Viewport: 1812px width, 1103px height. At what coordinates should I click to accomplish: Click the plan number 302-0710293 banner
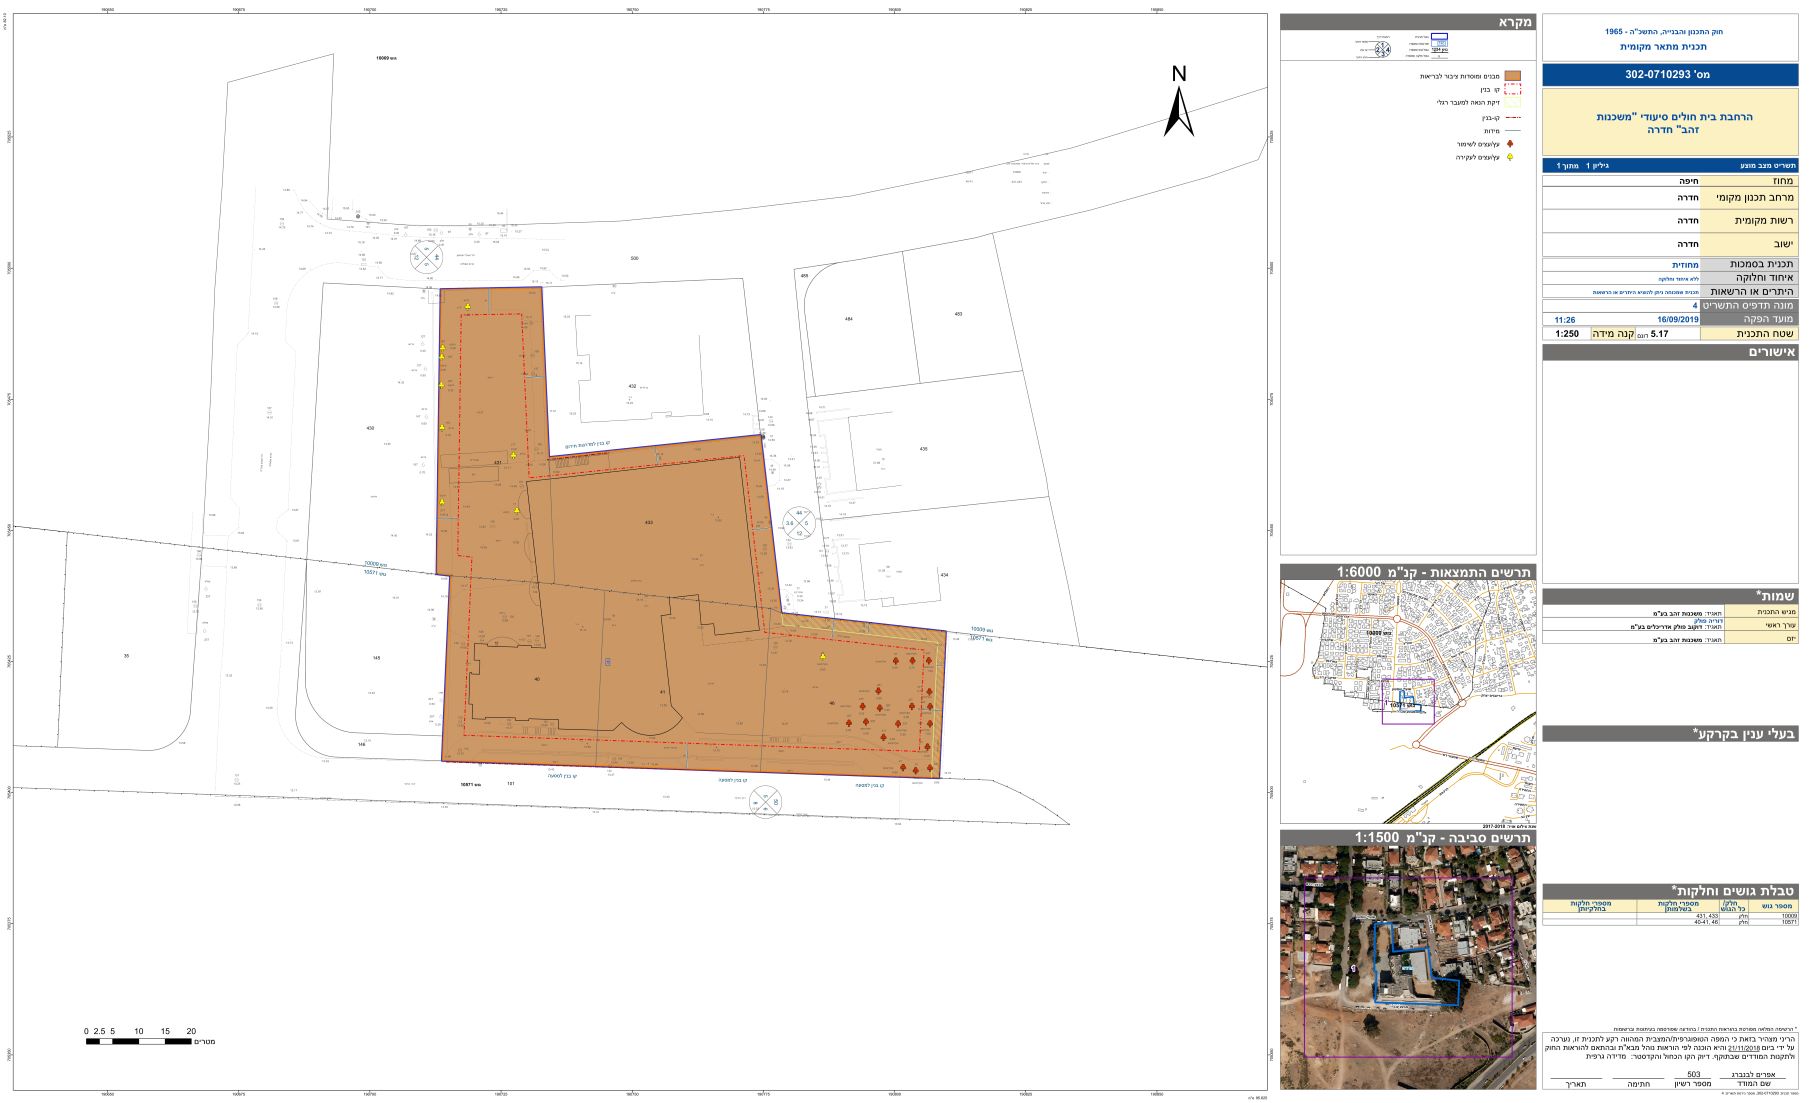(1670, 75)
